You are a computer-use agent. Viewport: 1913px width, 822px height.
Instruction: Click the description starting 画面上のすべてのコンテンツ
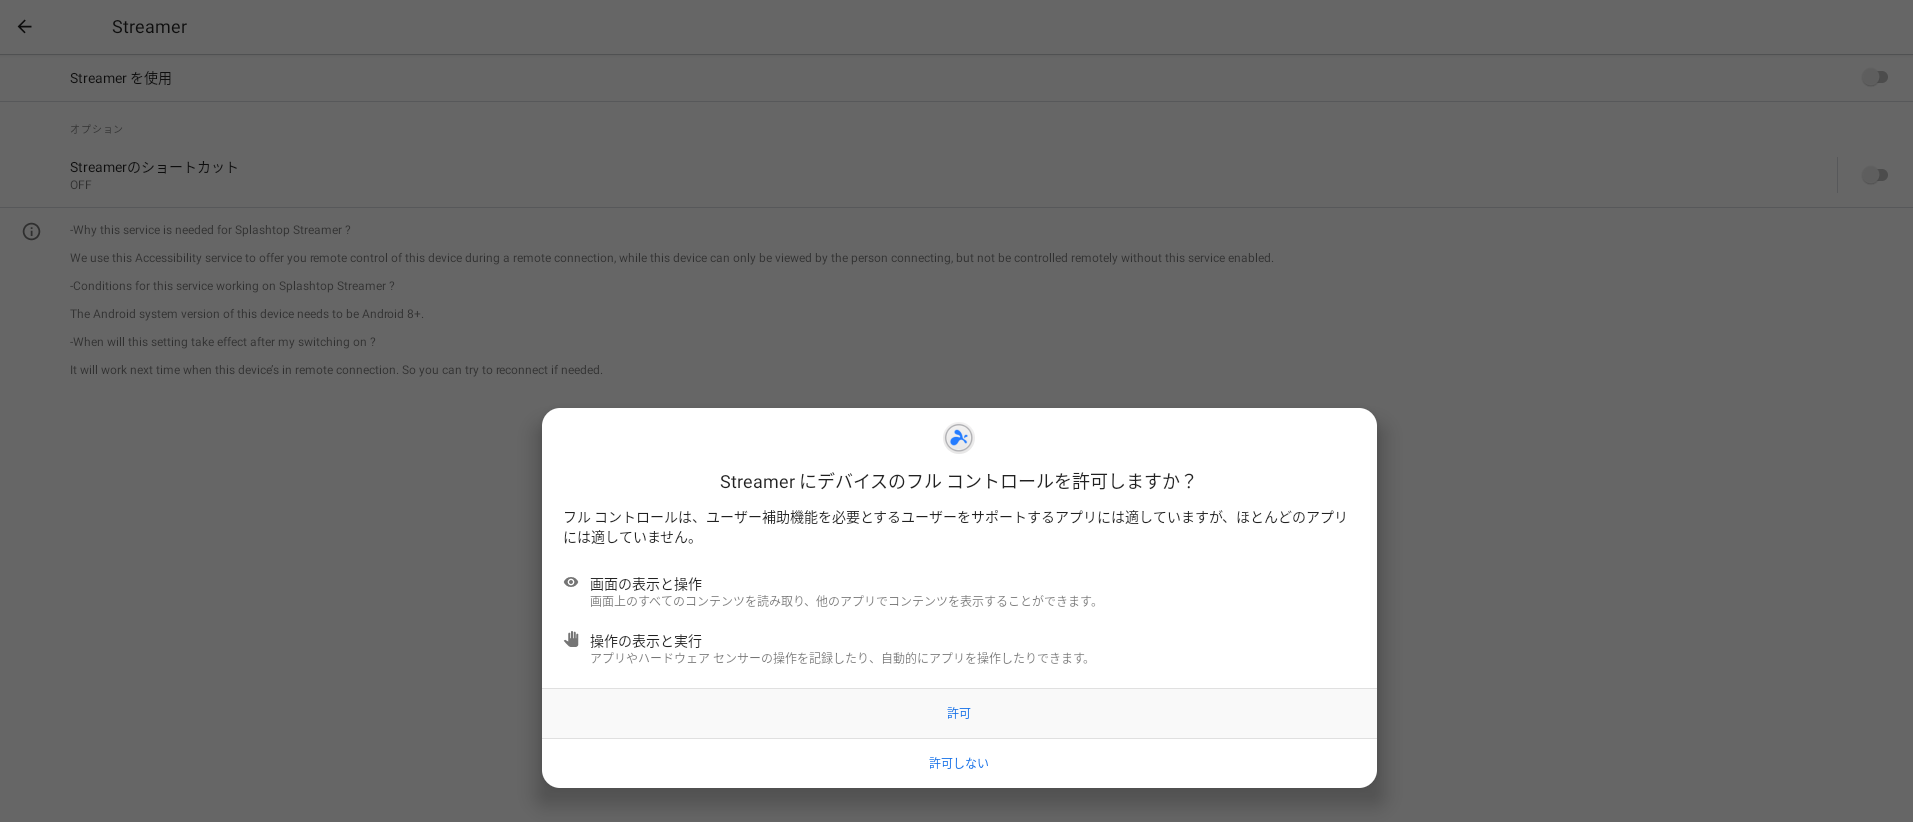point(846,601)
